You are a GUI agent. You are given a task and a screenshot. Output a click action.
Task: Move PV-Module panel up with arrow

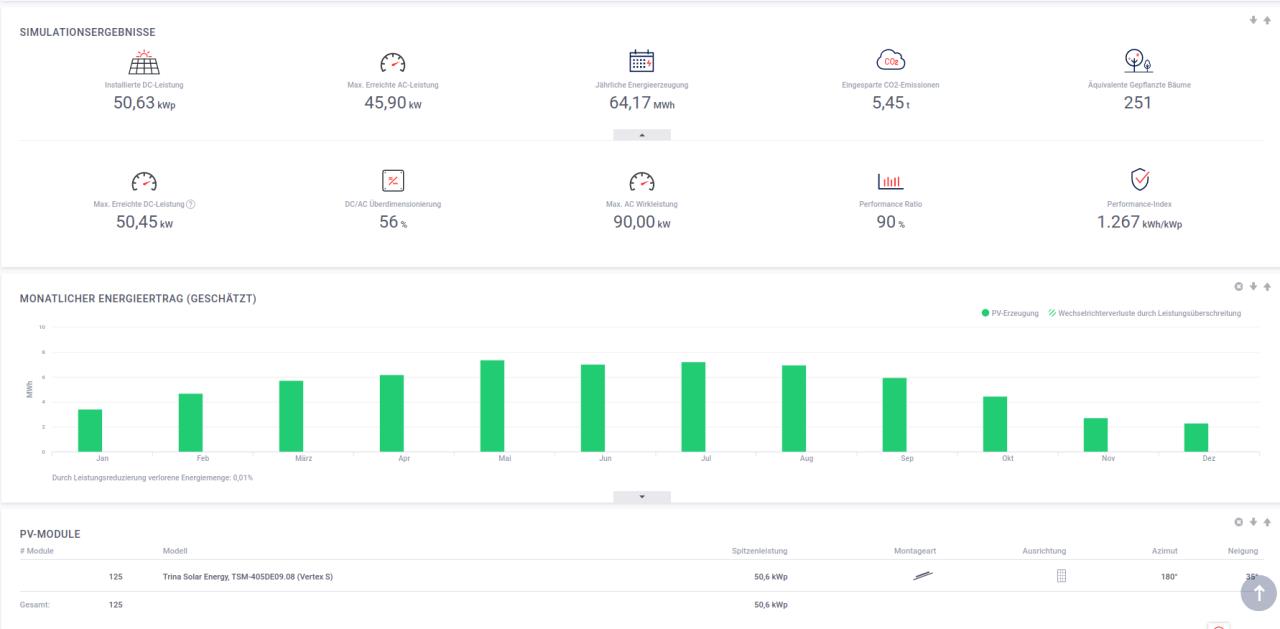click(x=1267, y=522)
